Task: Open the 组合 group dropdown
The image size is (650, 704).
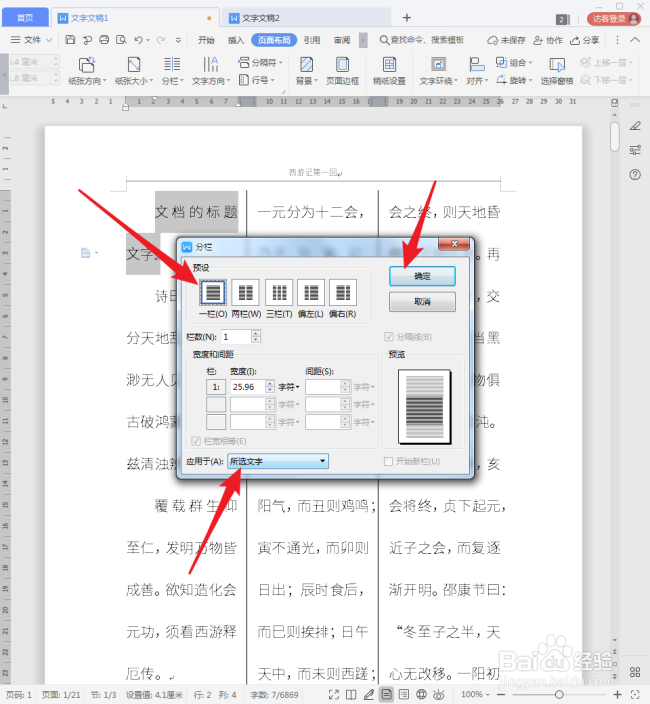Action: [514, 62]
